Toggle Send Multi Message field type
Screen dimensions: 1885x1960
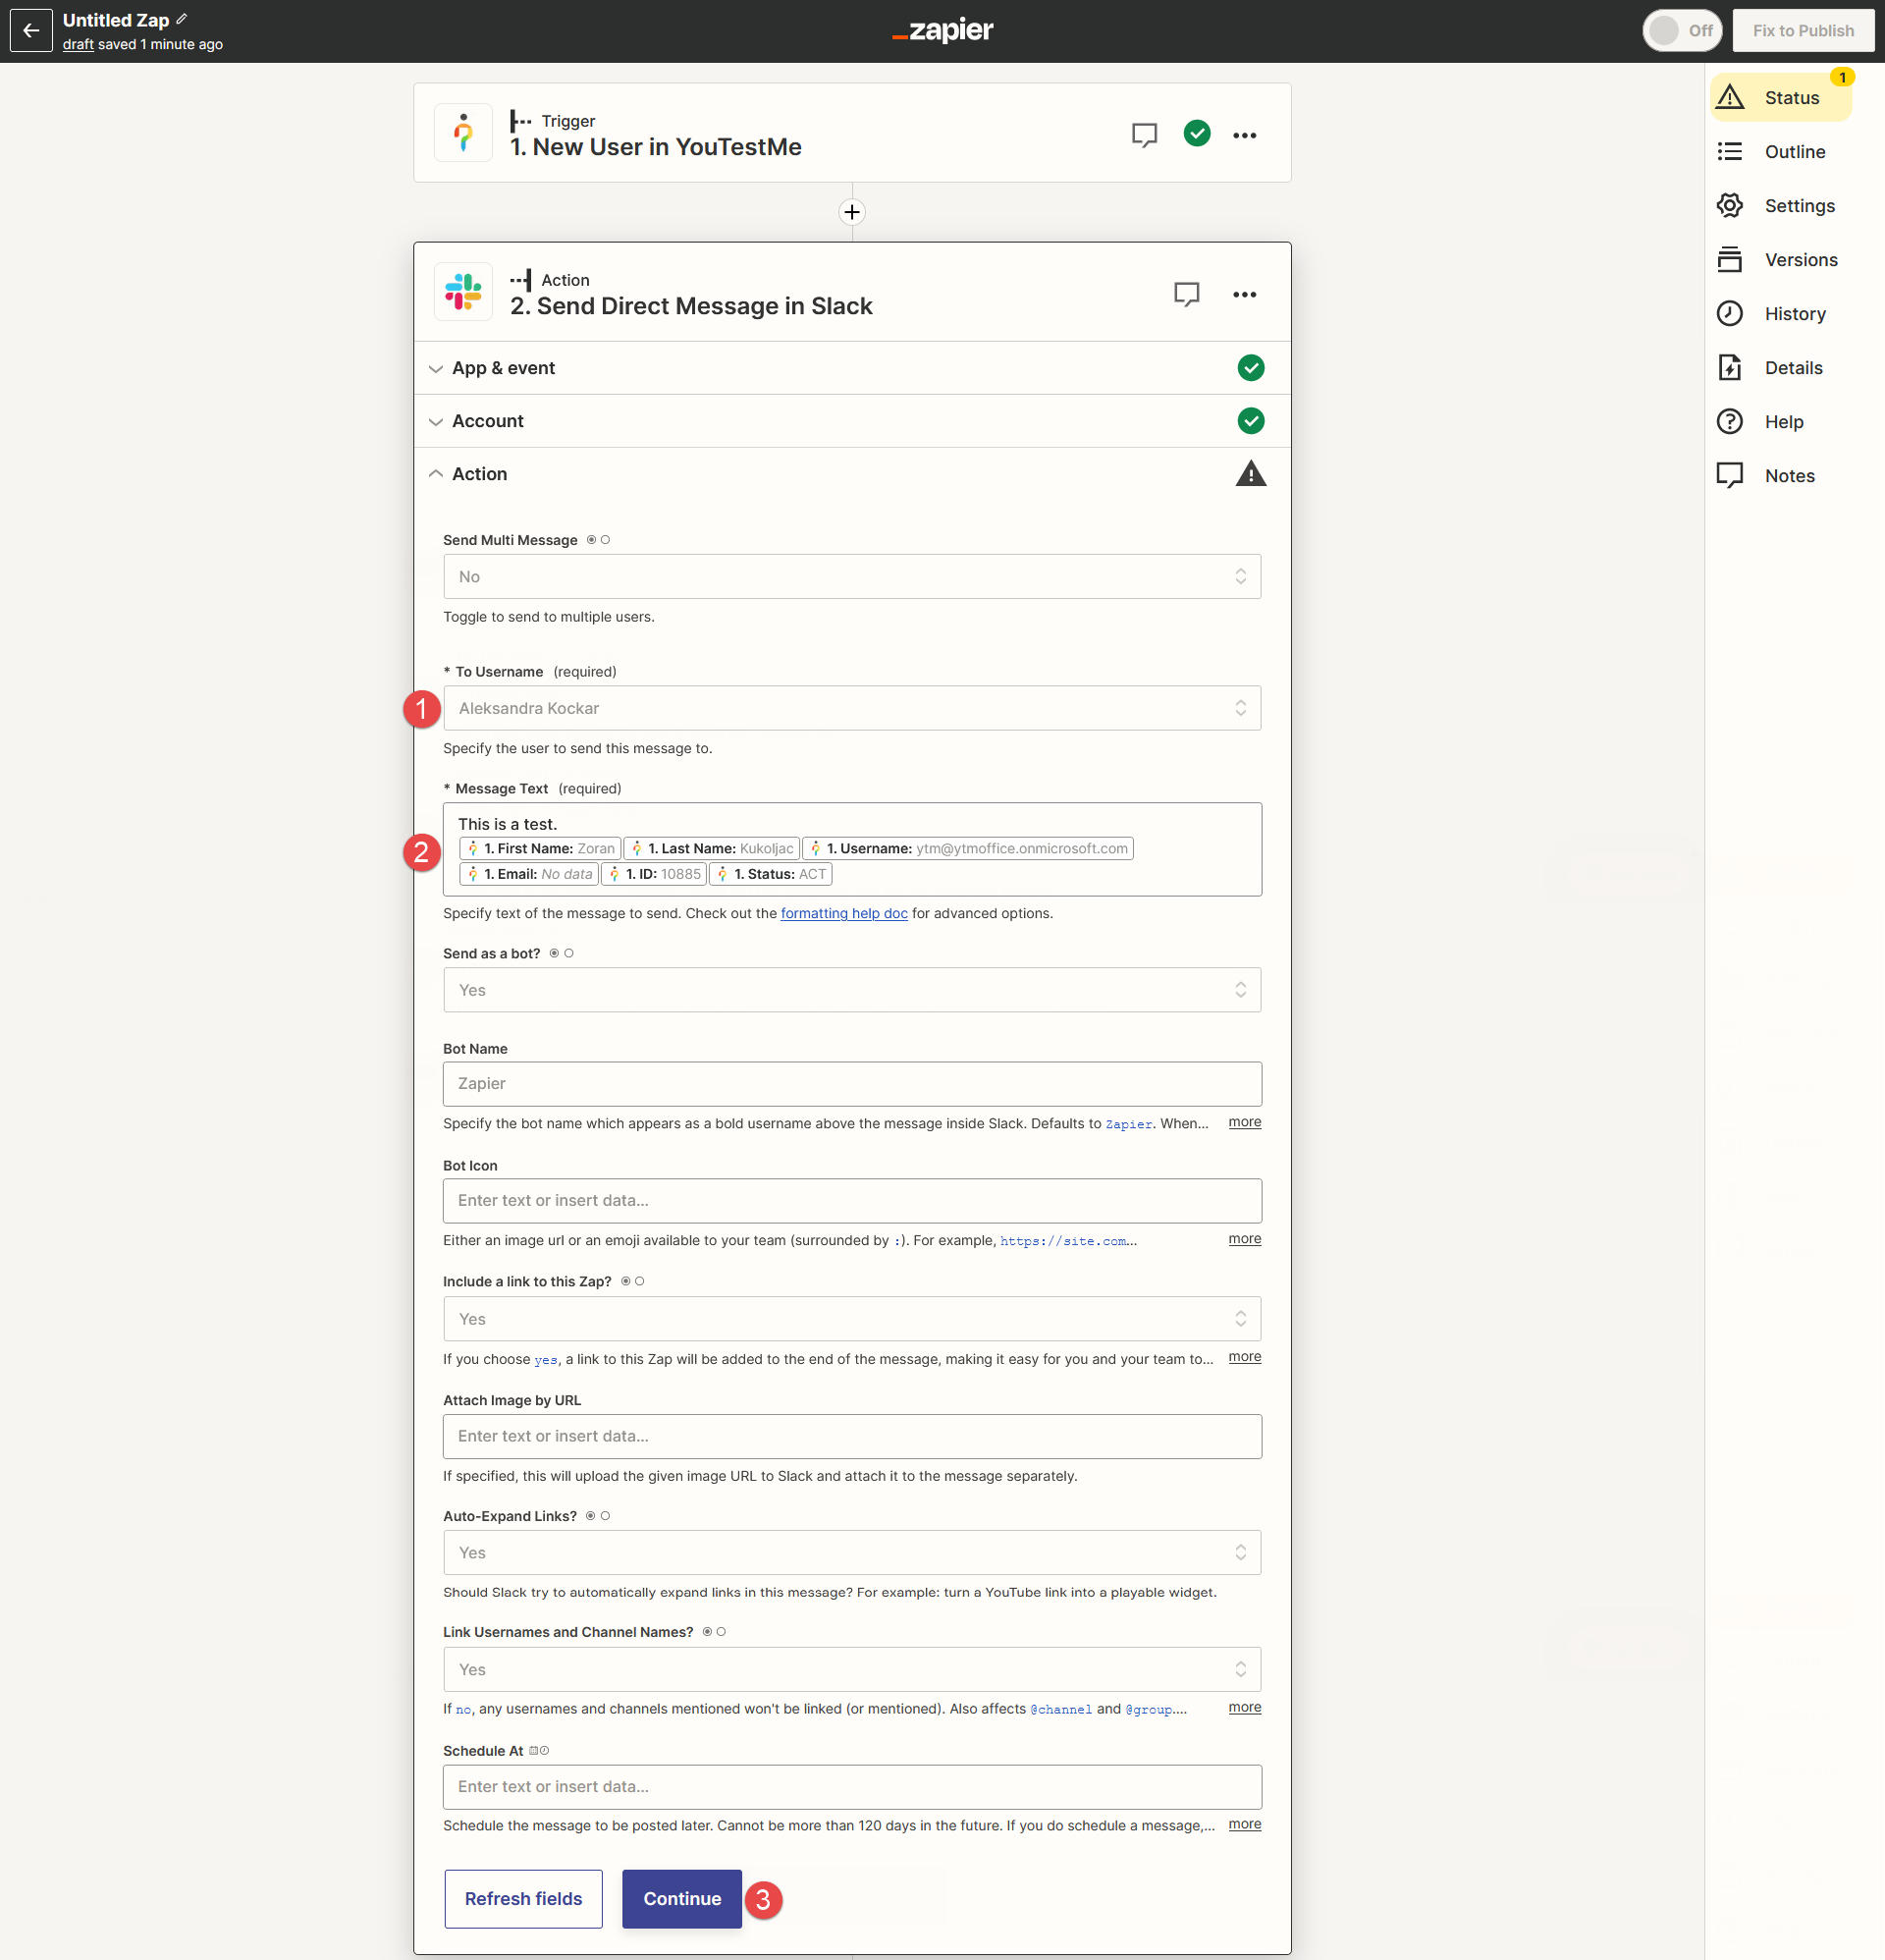[x=598, y=540]
